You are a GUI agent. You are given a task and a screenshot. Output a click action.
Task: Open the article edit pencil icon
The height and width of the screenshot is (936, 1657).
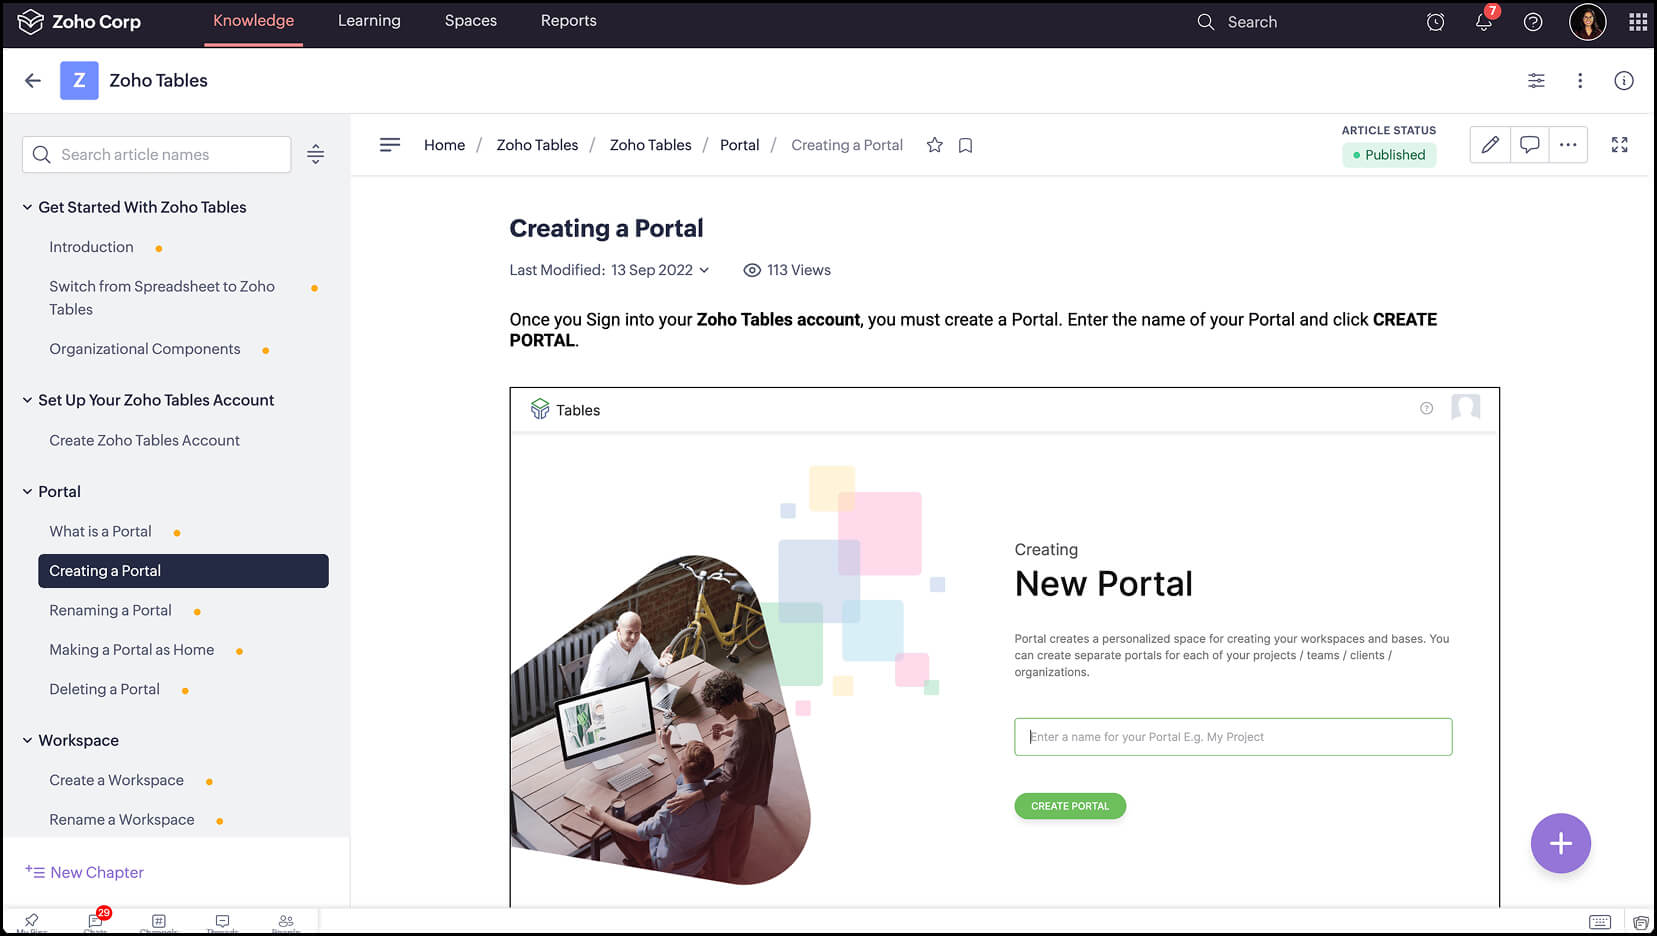1489,144
